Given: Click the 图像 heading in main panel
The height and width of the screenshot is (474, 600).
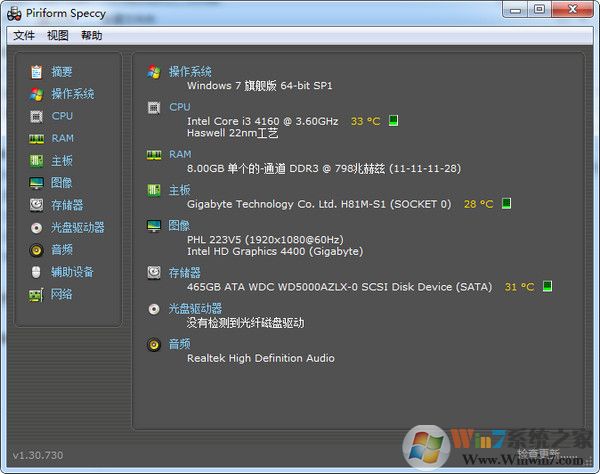Looking at the screenshot, I should coord(179,226).
